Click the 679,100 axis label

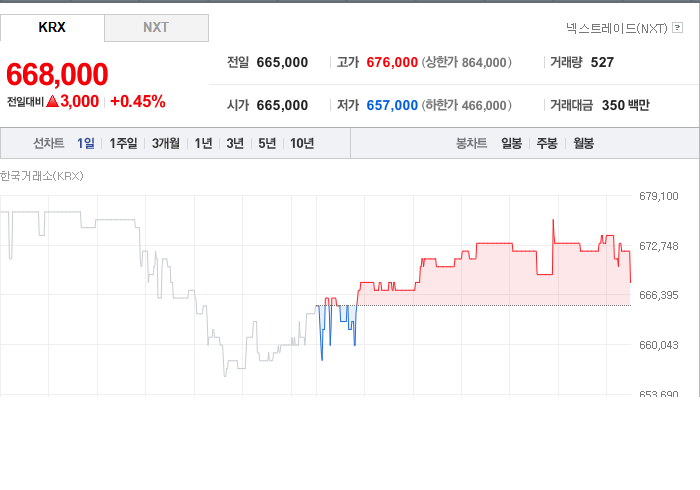coord(658,196)
